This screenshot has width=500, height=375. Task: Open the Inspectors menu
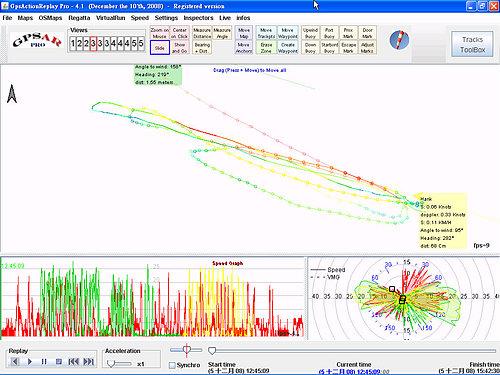click(x=198, y=18)
